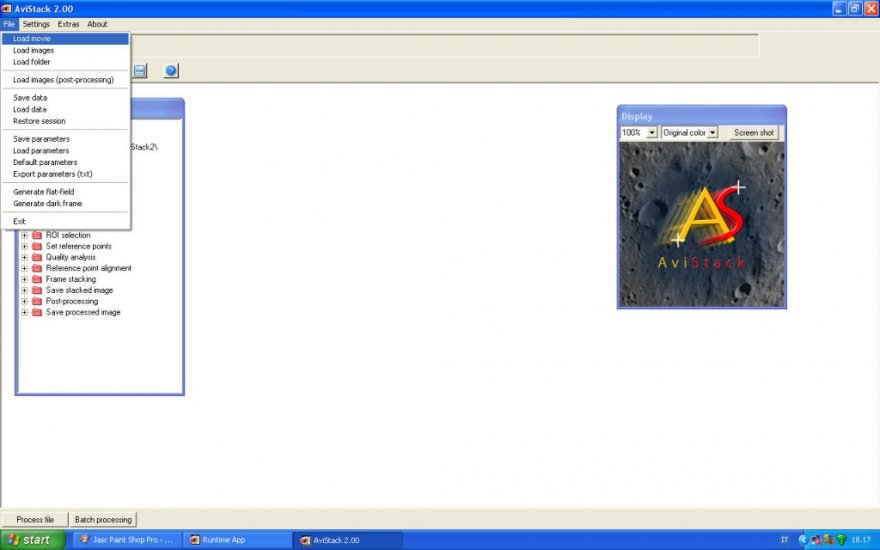Choose Save data from the File menu

point(65,98)
